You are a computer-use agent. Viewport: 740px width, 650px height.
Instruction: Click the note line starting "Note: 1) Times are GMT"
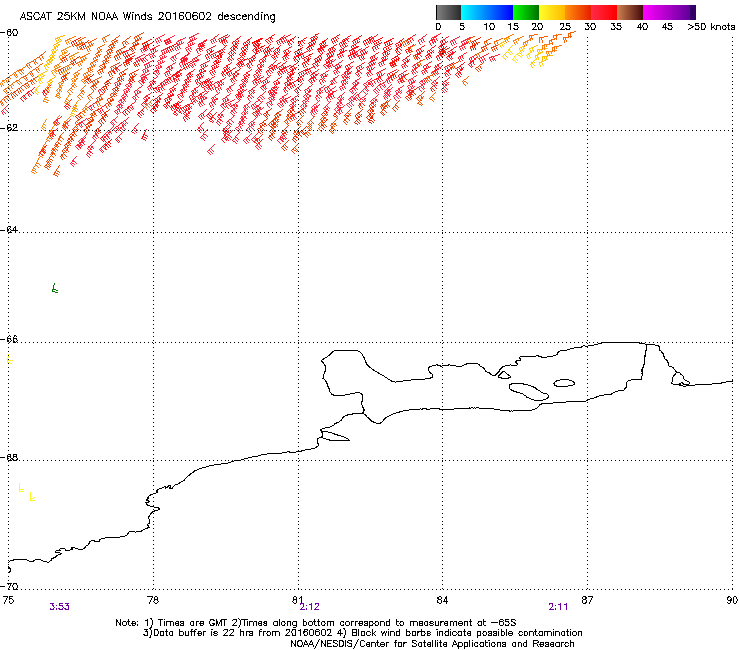[x=316, y=623]
